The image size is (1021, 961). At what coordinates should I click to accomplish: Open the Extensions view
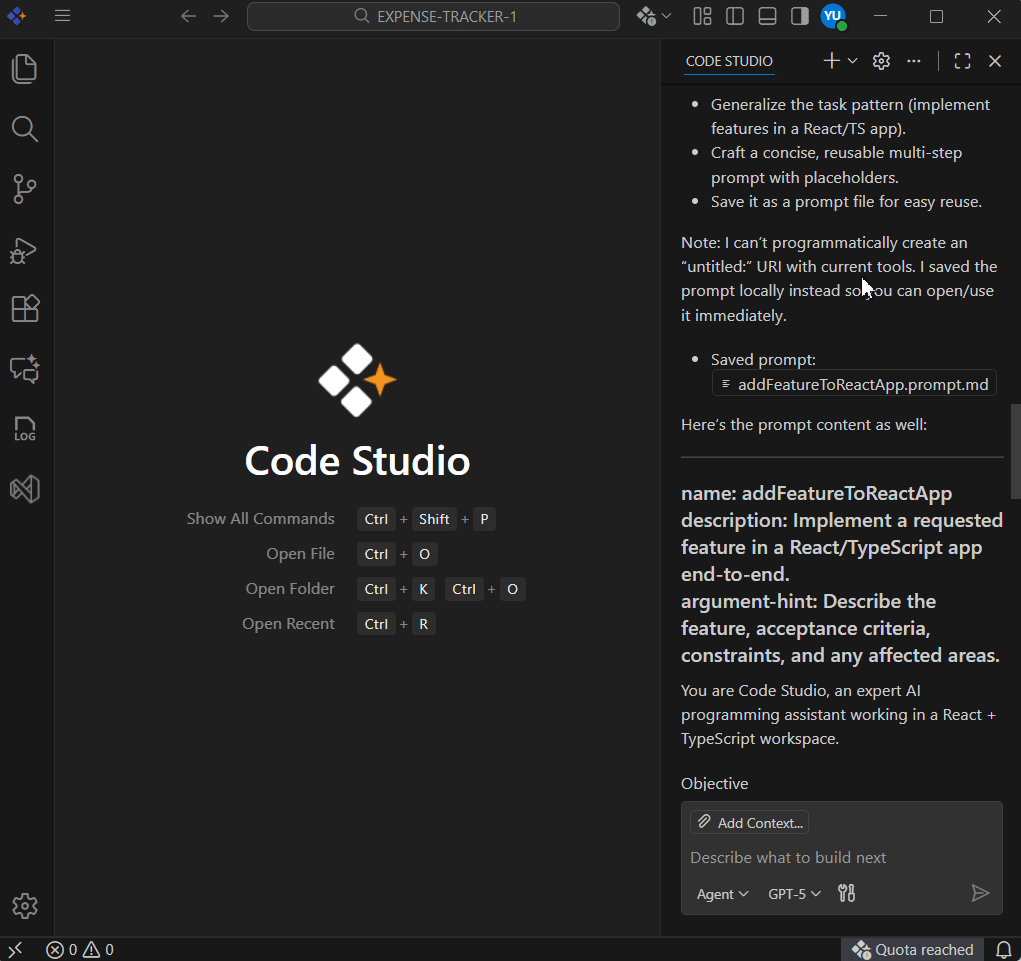point(25,309)
